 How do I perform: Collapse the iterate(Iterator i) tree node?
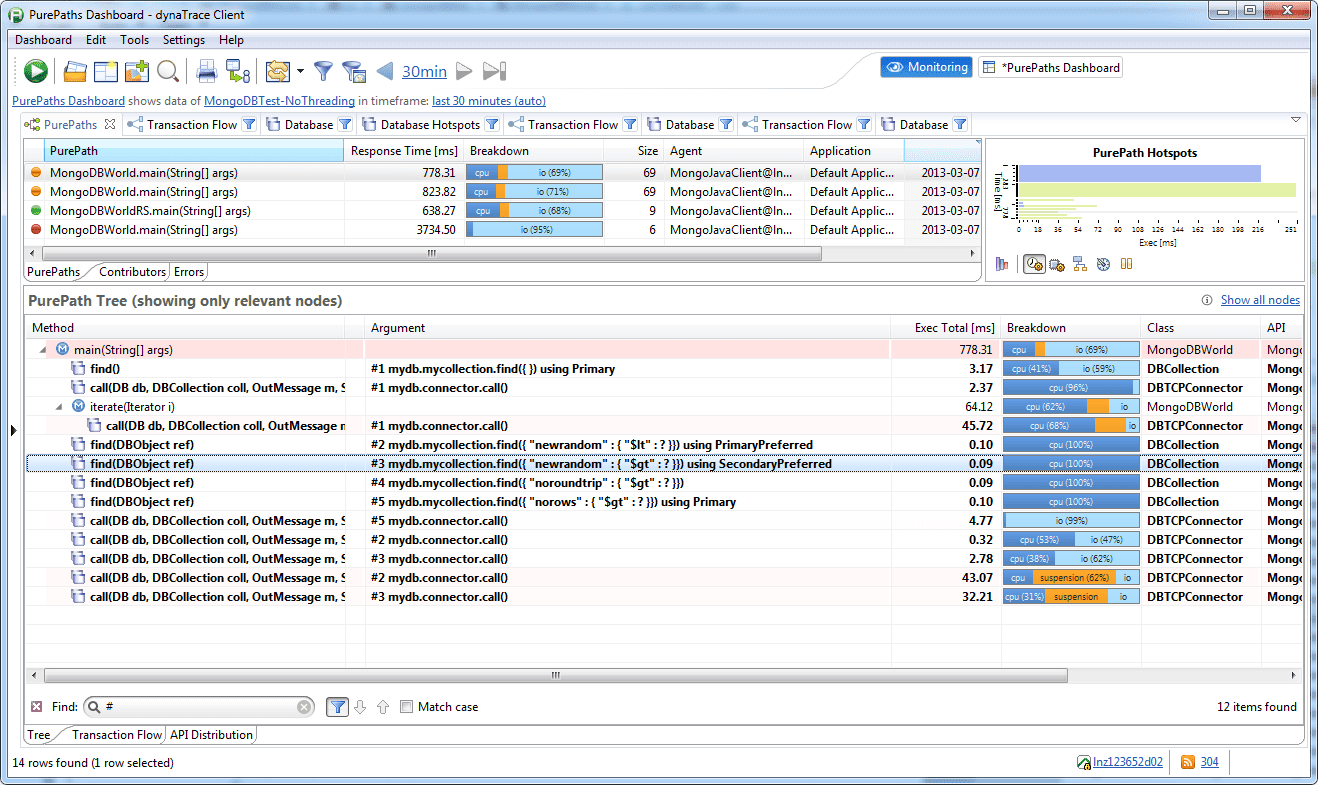pos(58,407)
